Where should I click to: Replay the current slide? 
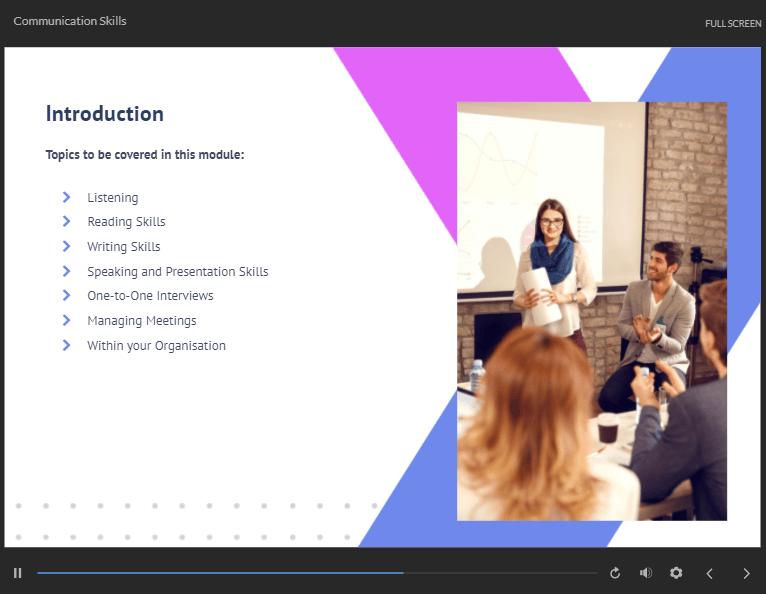[615, 573]
